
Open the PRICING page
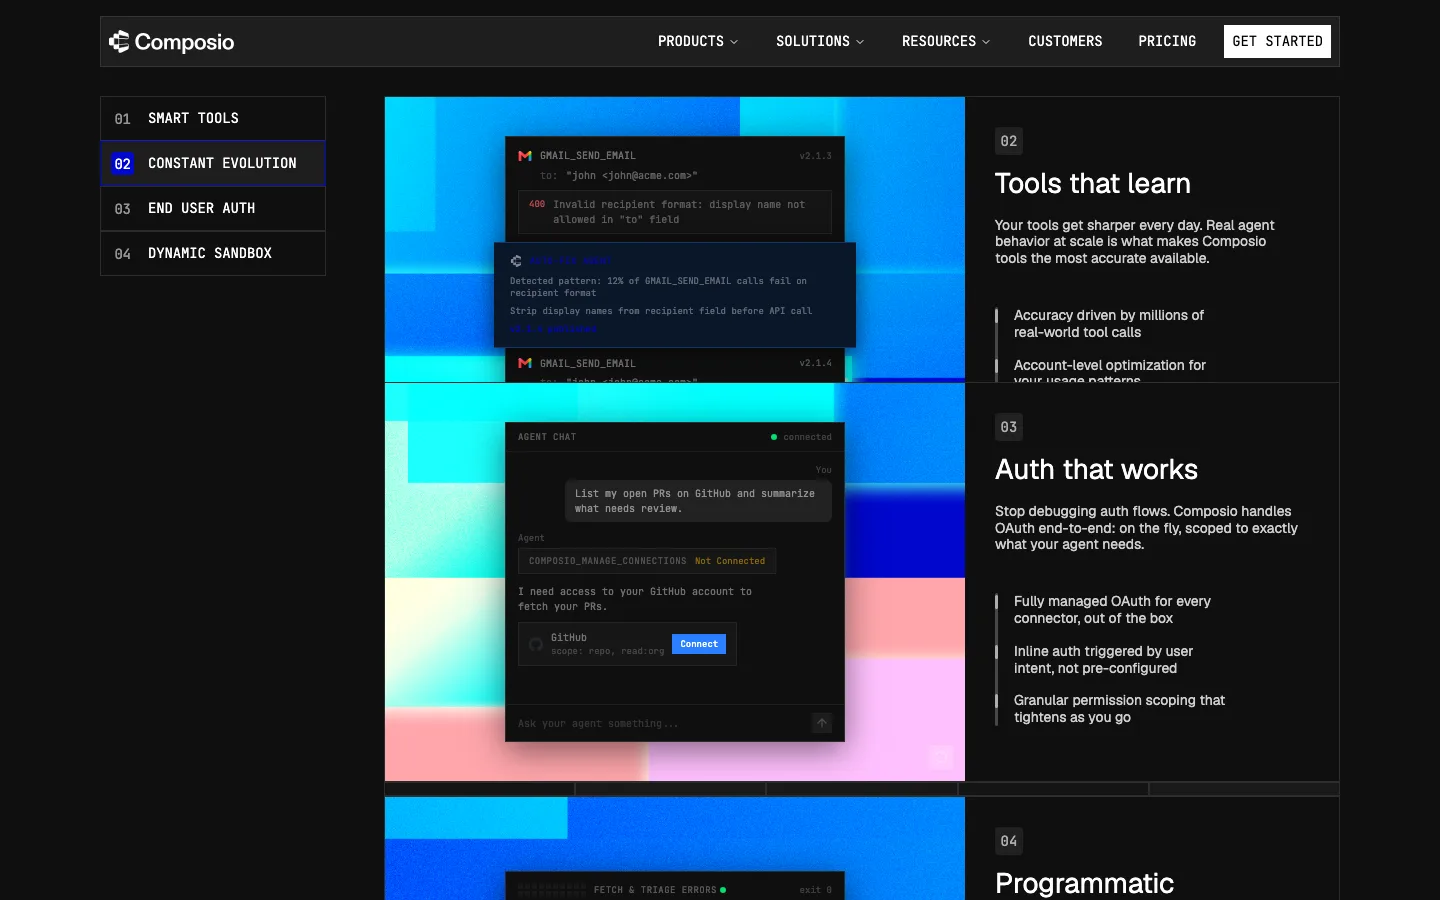click(x=1167, y=41)
